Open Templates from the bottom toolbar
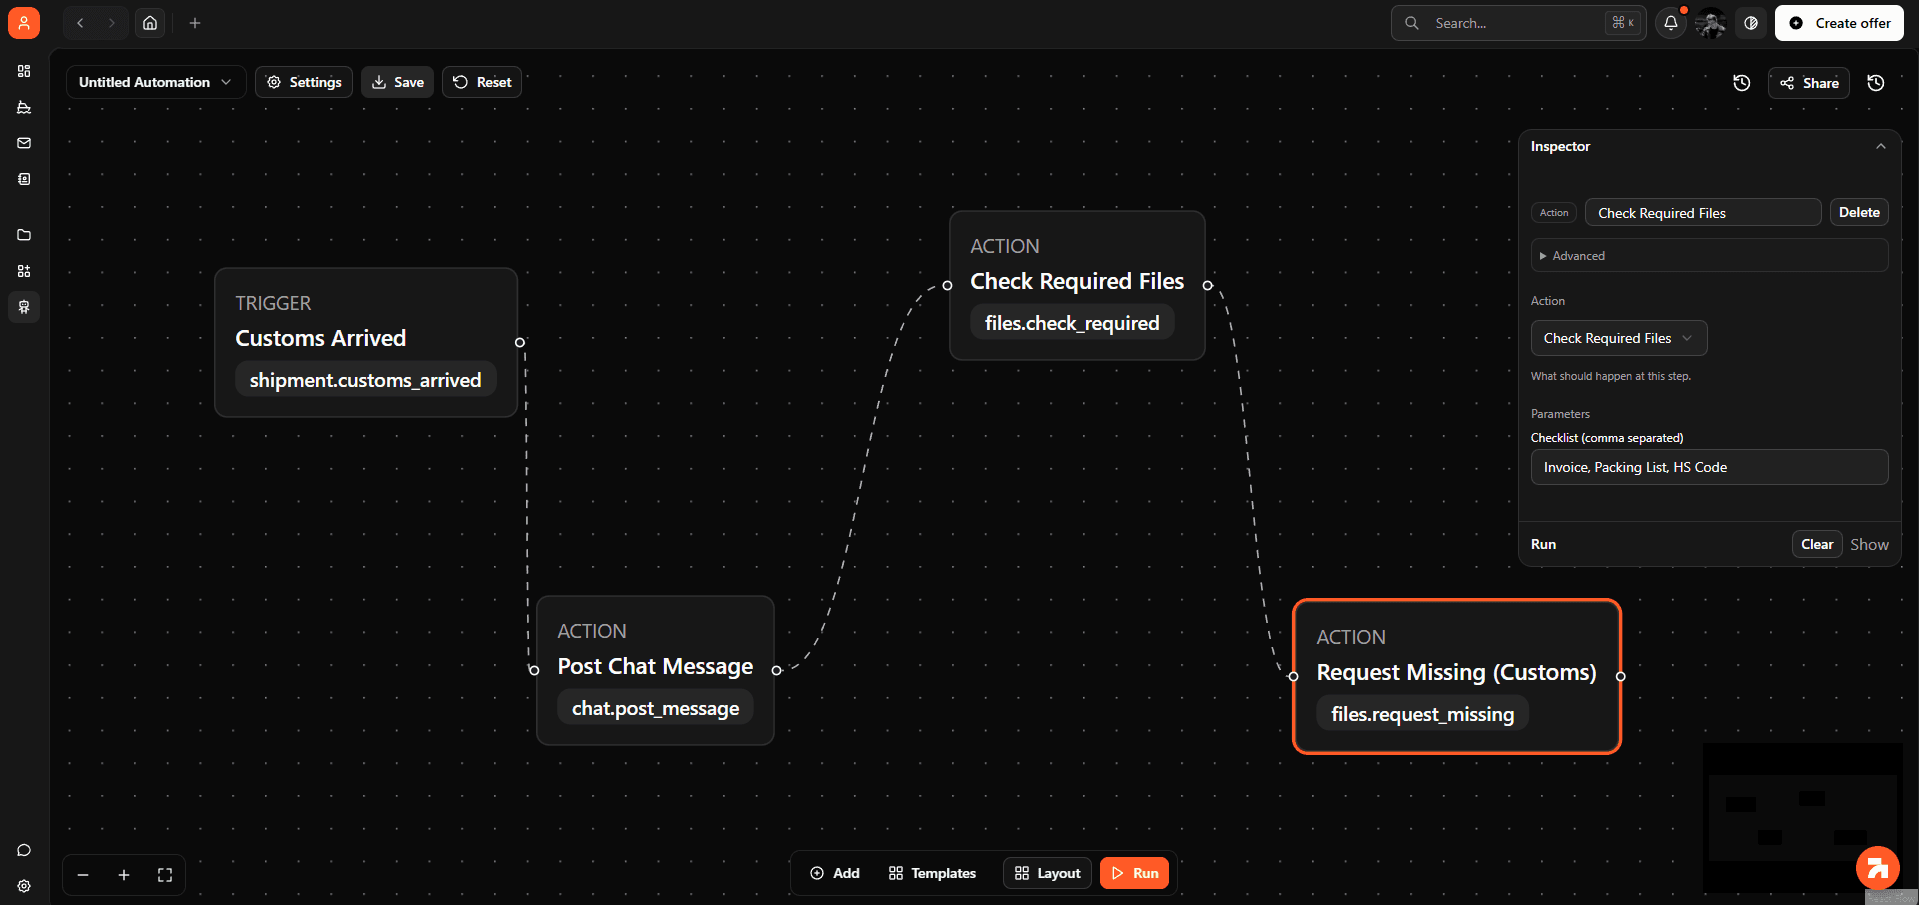Viewport: 1919px width, 905px height. (931, 873)
